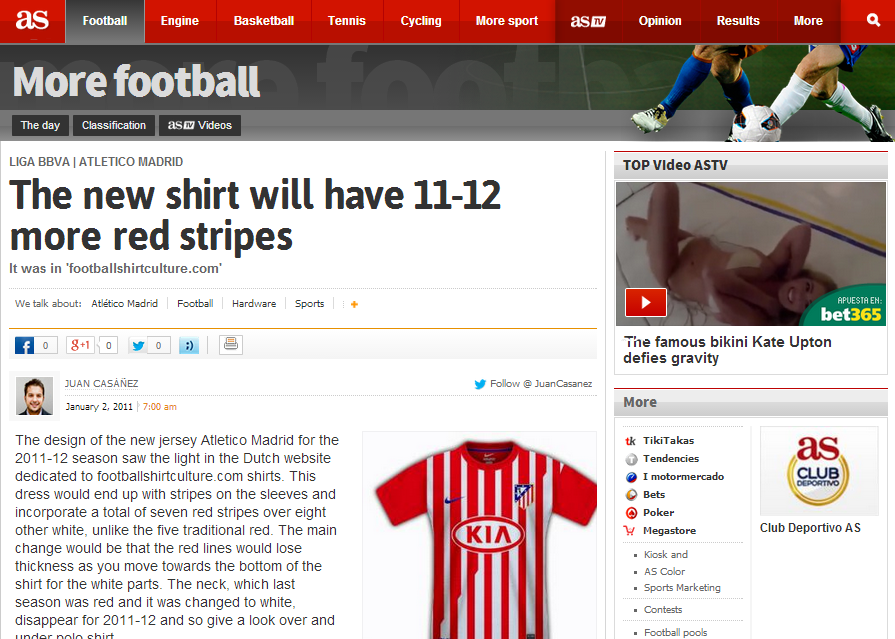Click the Twitter share count box

pyautogui.click(x=159, y=345)
